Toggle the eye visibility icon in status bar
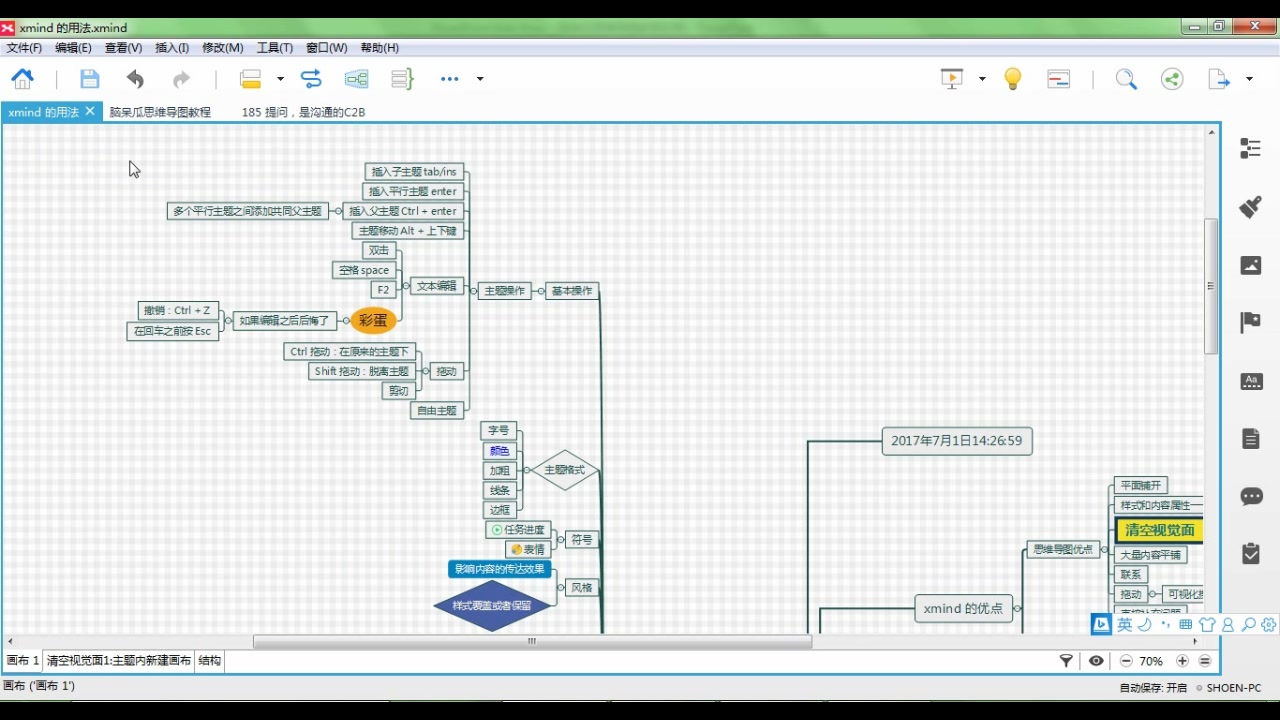Screen dimensions: 1280x720 coord(1097,661)
